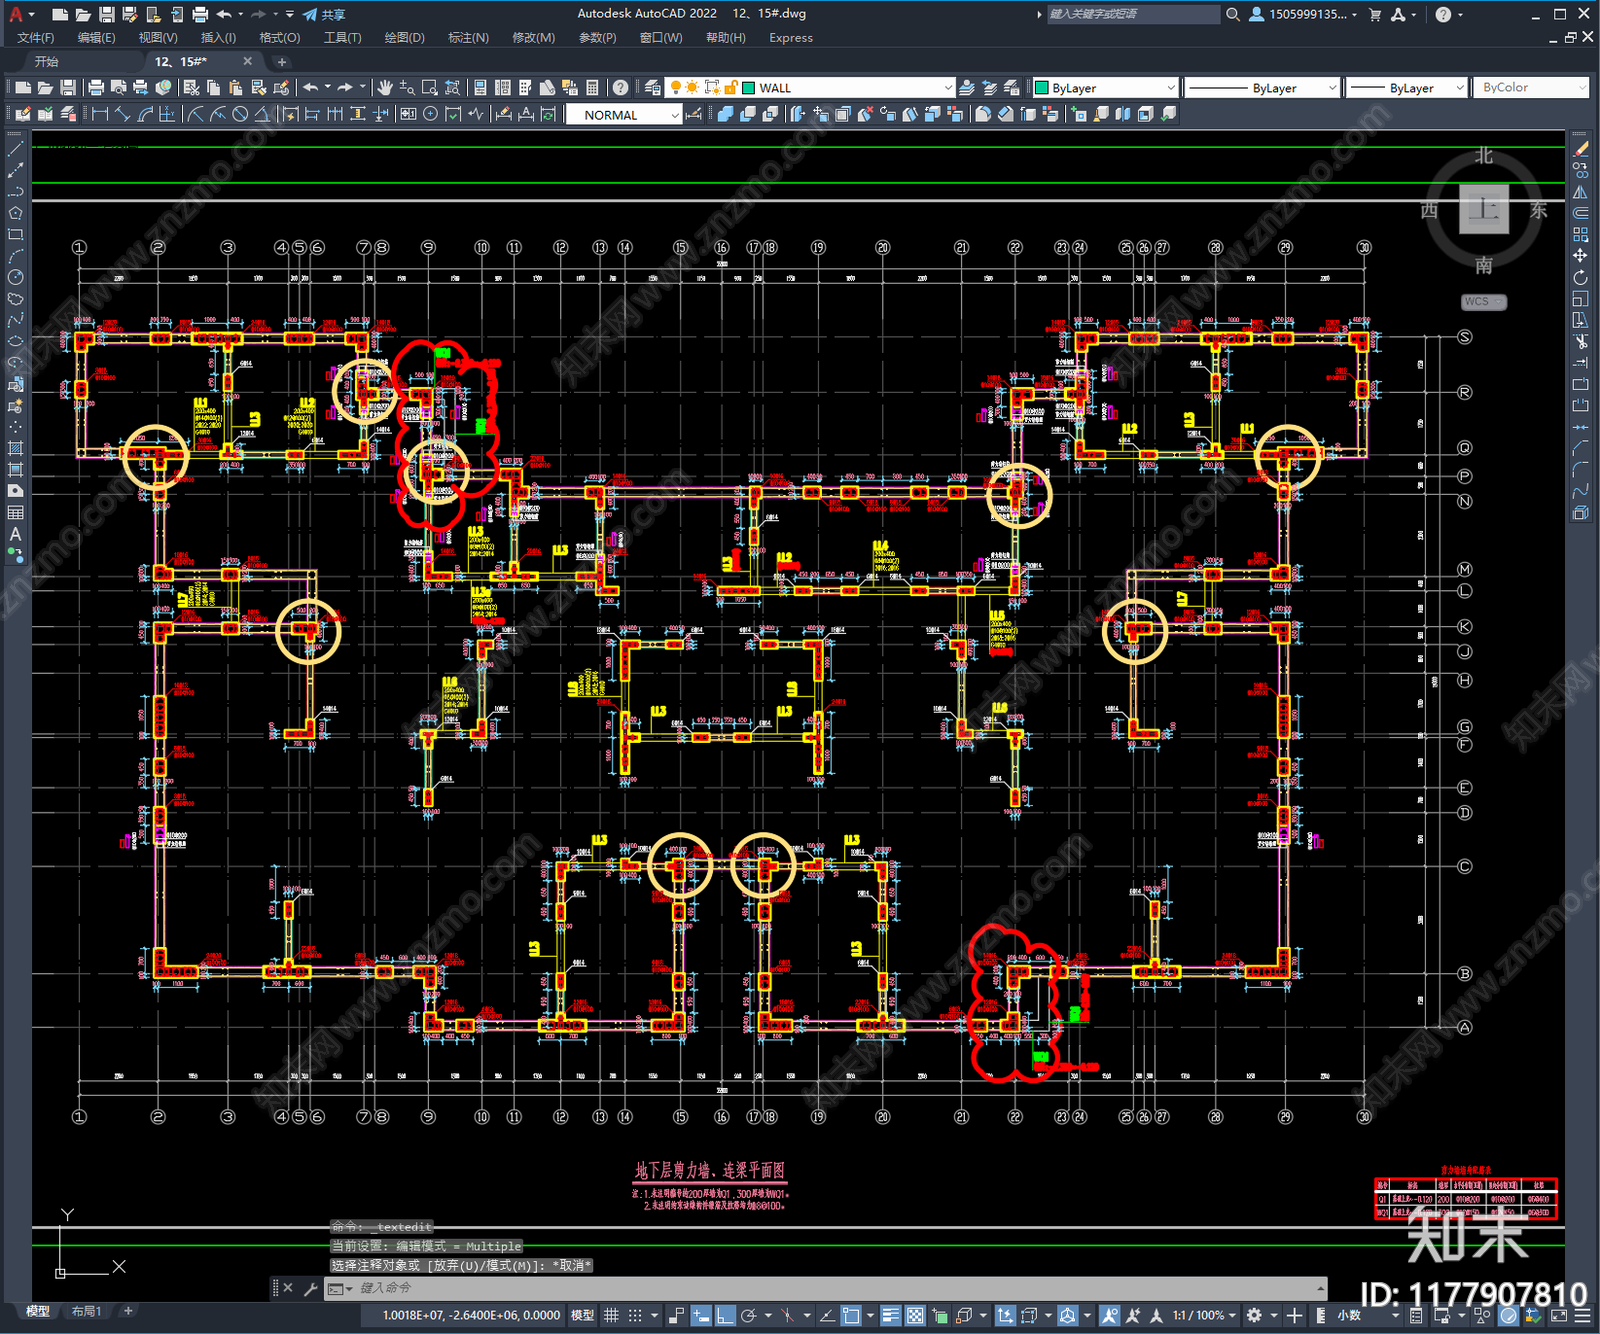Viewport: 1600px width, 1334px height.
Task: Click the Calculator icon in the standard toolbar
Action: coord(592,88)
